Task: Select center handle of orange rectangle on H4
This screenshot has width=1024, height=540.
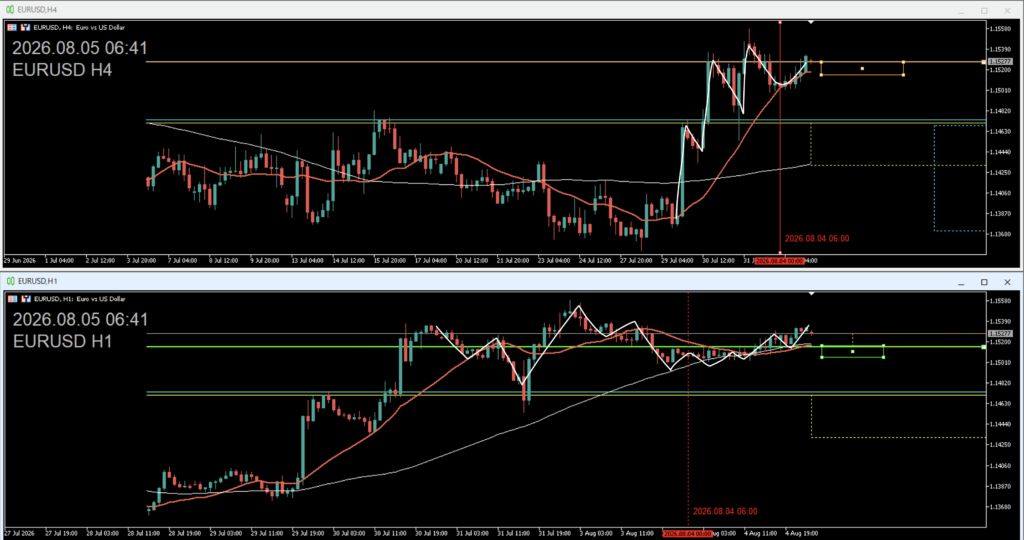Action: pos(862,69)
